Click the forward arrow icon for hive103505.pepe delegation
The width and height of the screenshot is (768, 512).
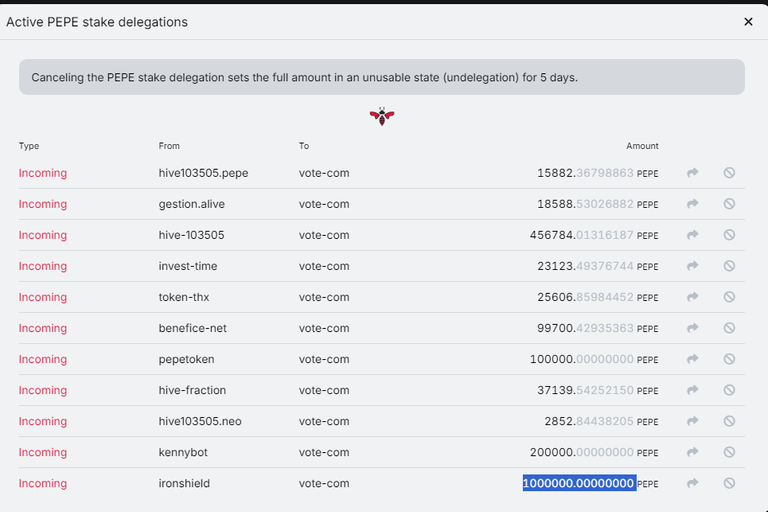tap(692, 172)
